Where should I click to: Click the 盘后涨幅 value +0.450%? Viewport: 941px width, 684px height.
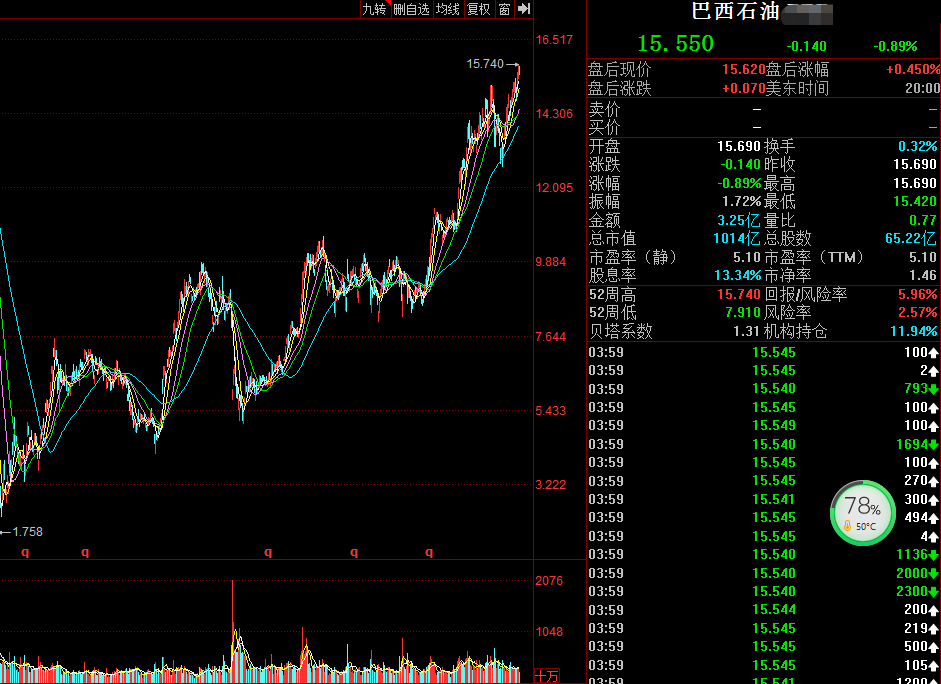913,70
